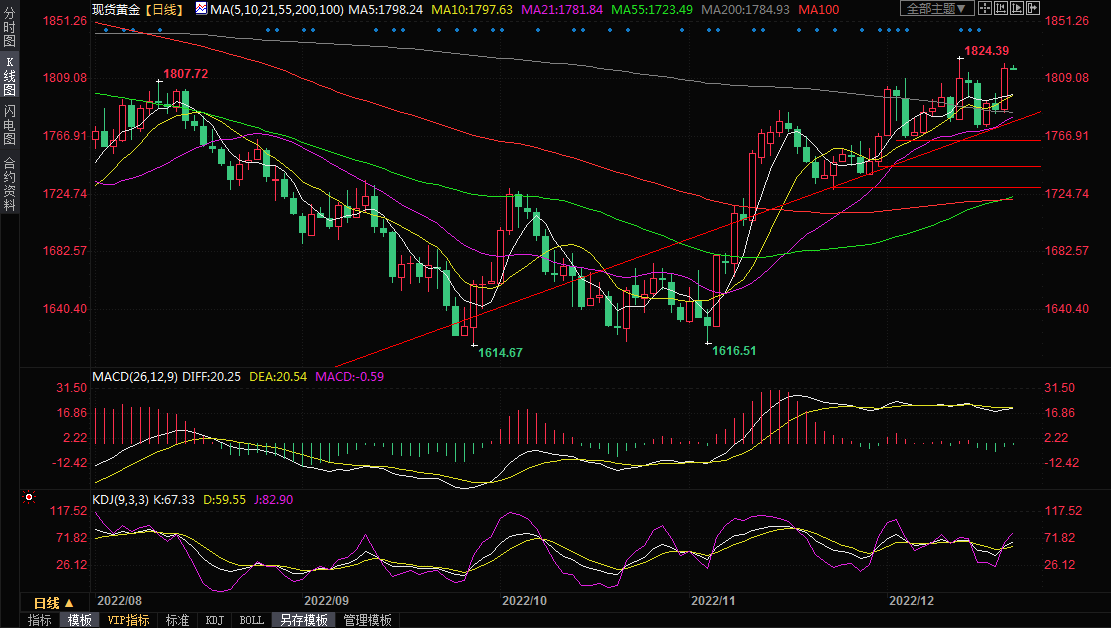
Task: Open the 全部主题 dropdown
Action: (937, 9)
